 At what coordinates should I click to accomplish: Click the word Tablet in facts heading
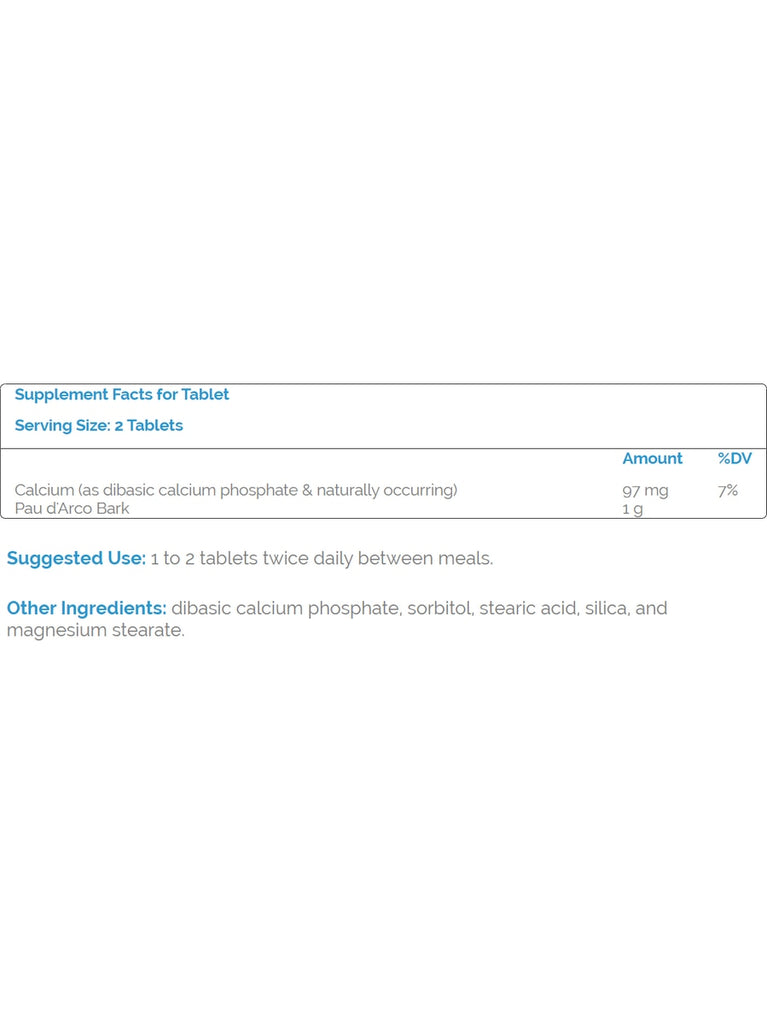pyautogui.click(x=205, y=394)
